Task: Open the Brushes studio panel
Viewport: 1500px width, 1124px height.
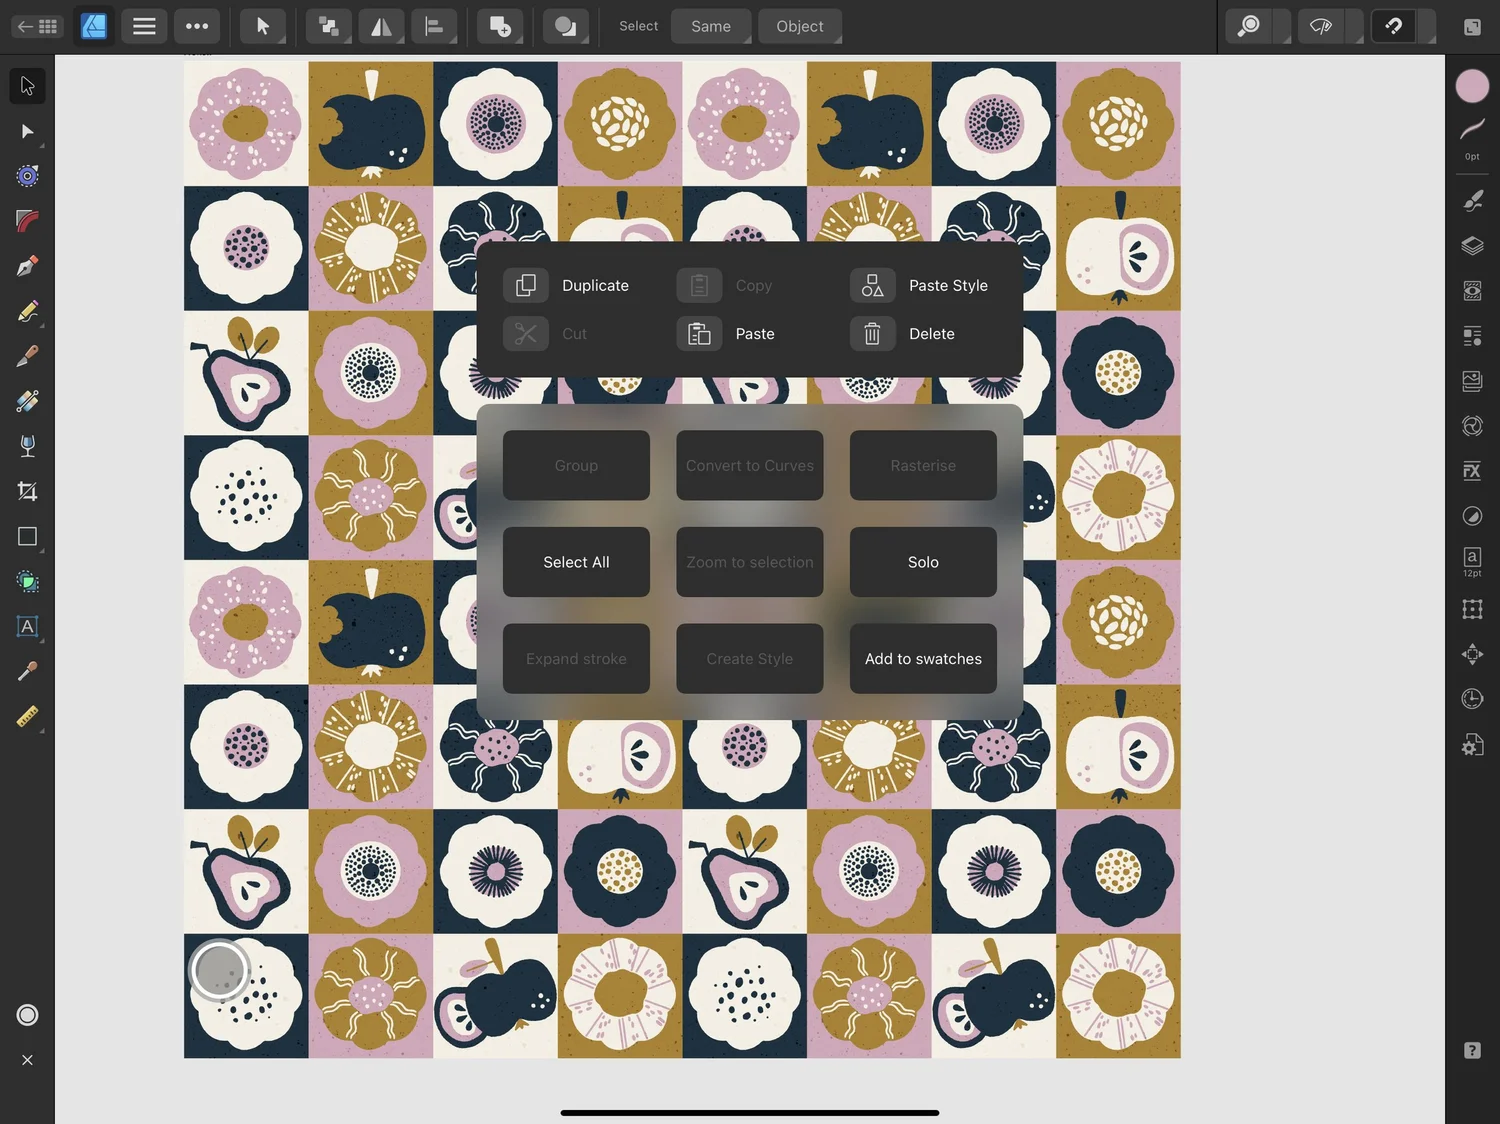Action: [1472, 200]
